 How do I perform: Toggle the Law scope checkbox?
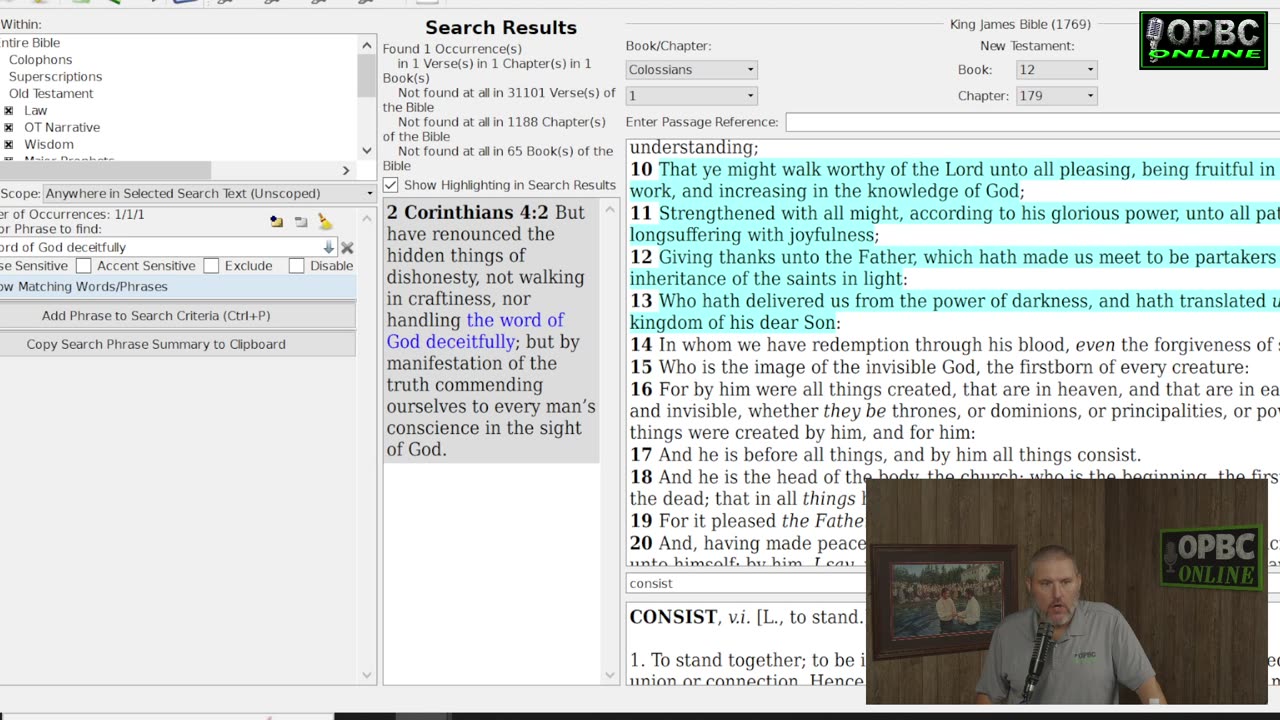(9, 111)
